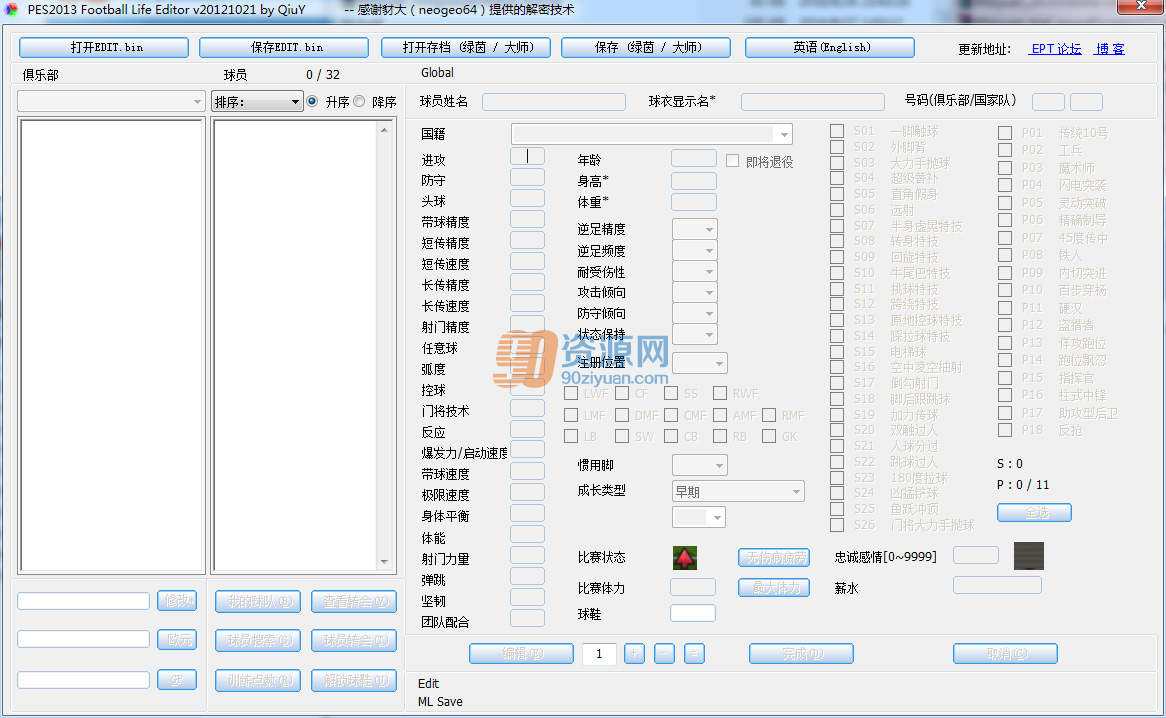This screenshot has width=1166, height=718.
Task: Enable play style P01 传统10号
Action: [1005, 132]
